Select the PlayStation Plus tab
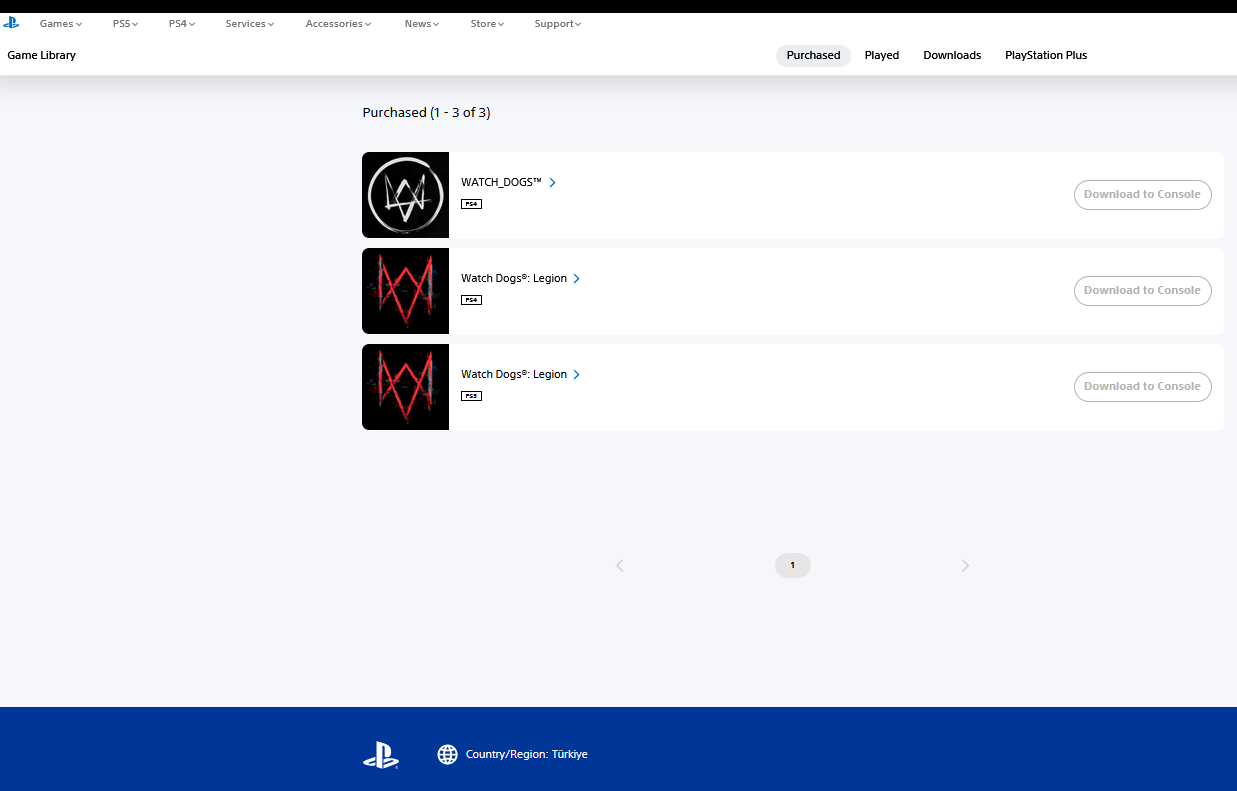This screenshot has height=791, width=1237. point(1045,56)
